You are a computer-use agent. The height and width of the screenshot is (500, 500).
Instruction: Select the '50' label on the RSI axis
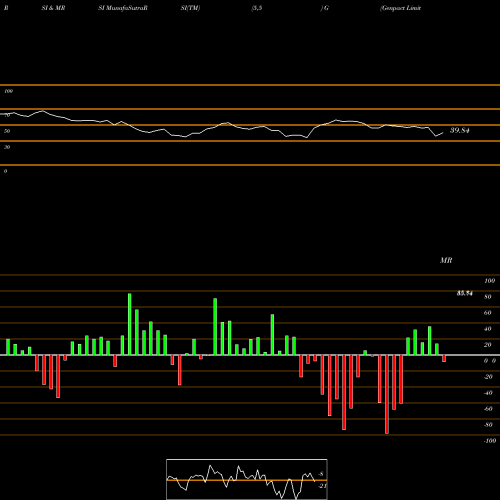pos(7,131)
